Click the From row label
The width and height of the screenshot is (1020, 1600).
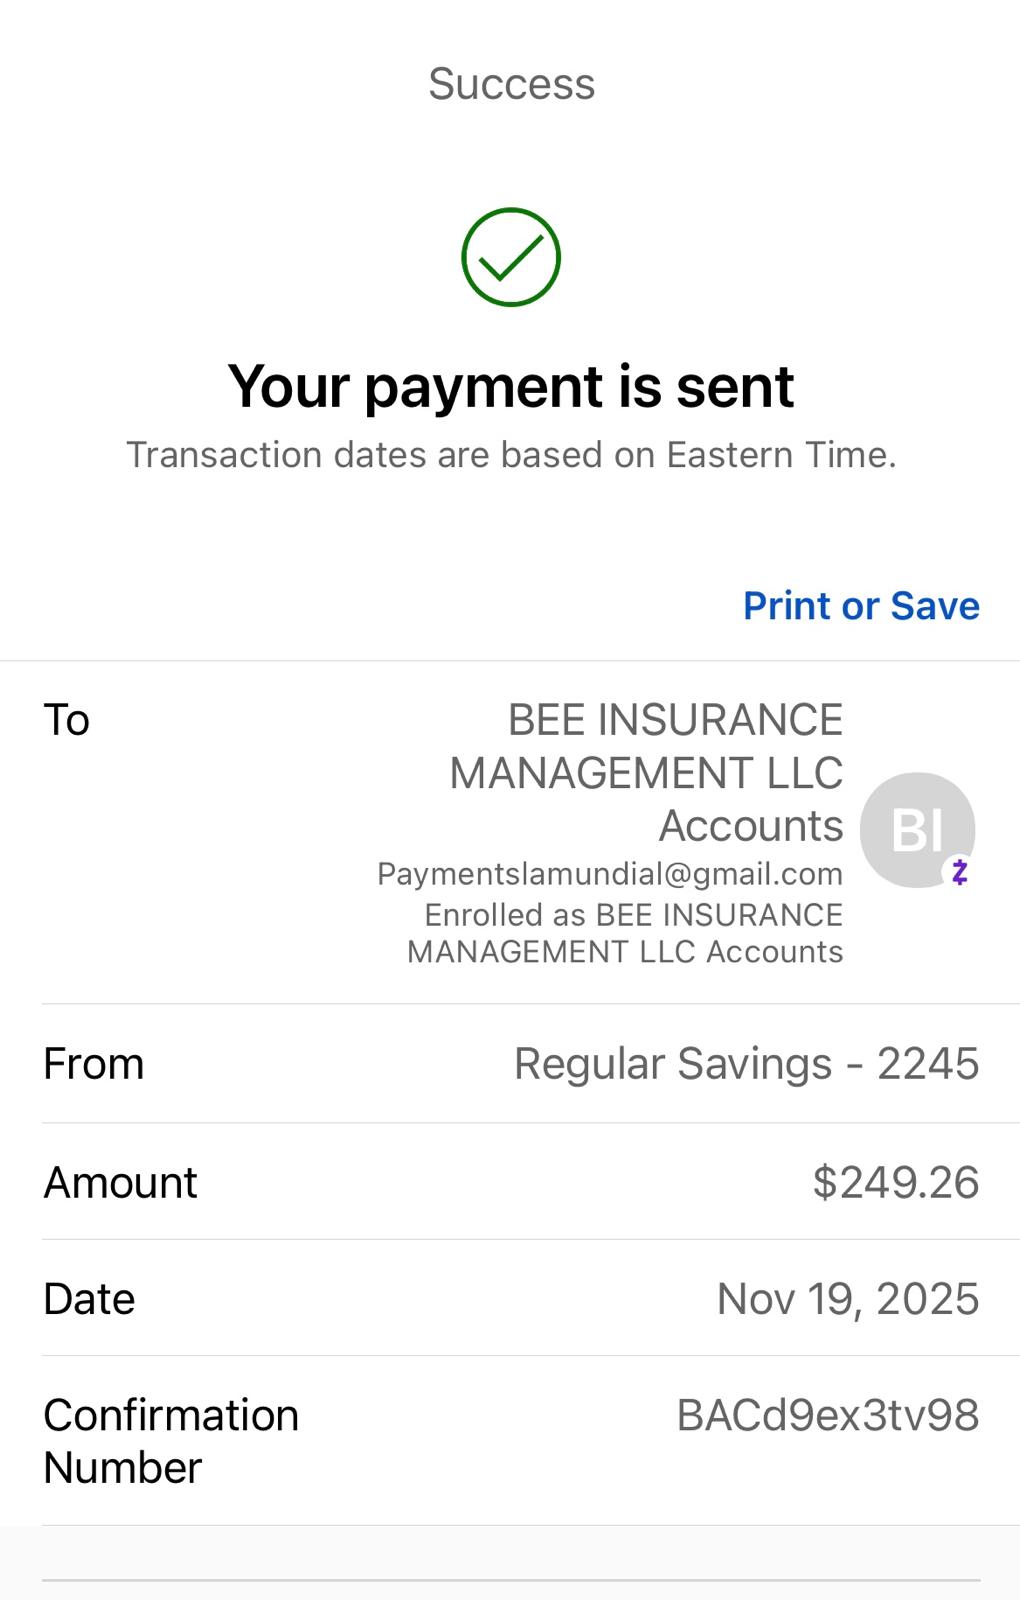click(x=94, y=1063)
